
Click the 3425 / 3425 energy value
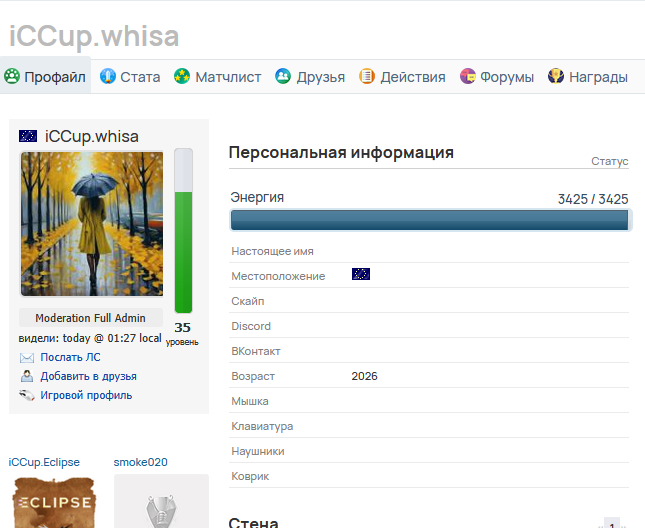pos(593,199)
